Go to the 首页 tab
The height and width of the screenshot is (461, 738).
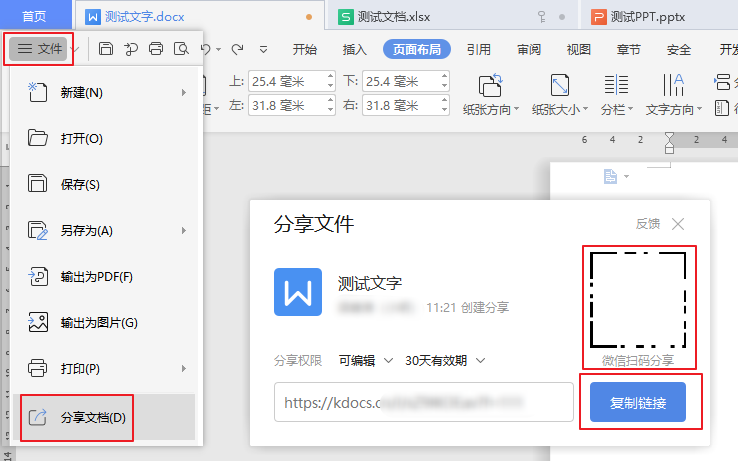pyautogui.click(x=35, y=16)
